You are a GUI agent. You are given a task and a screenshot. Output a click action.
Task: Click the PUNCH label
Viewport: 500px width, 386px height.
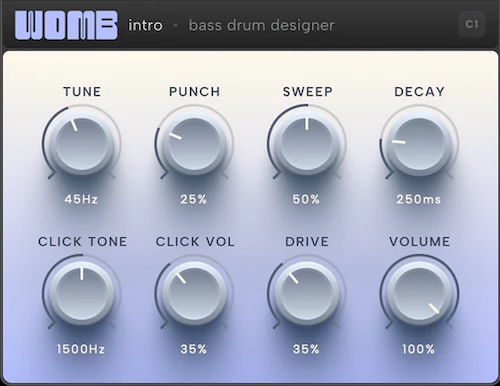[195, 92]
